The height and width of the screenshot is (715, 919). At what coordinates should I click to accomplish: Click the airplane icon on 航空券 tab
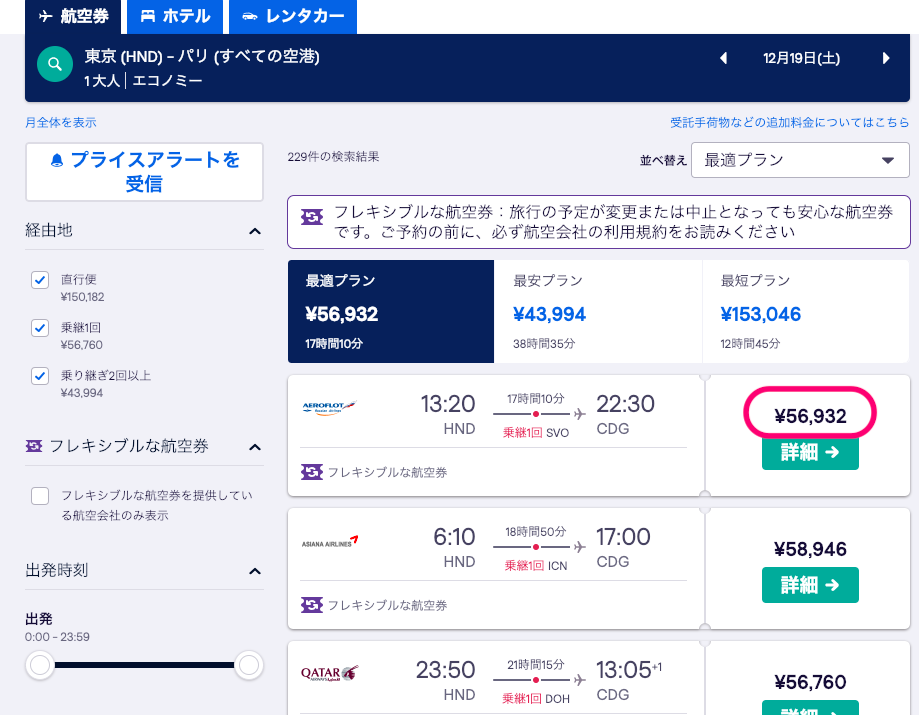tap(46, 16)
